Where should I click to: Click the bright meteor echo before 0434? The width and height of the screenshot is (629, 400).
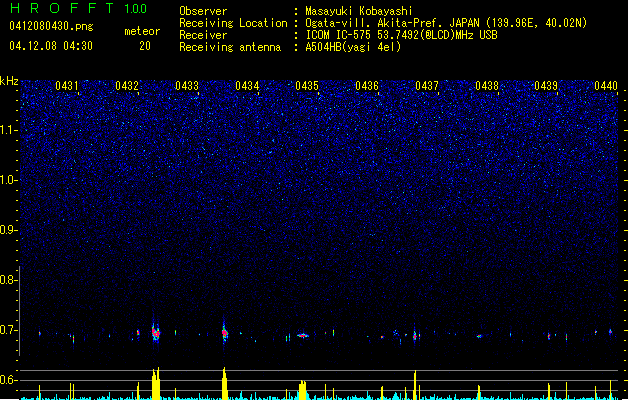pos(225,333)
